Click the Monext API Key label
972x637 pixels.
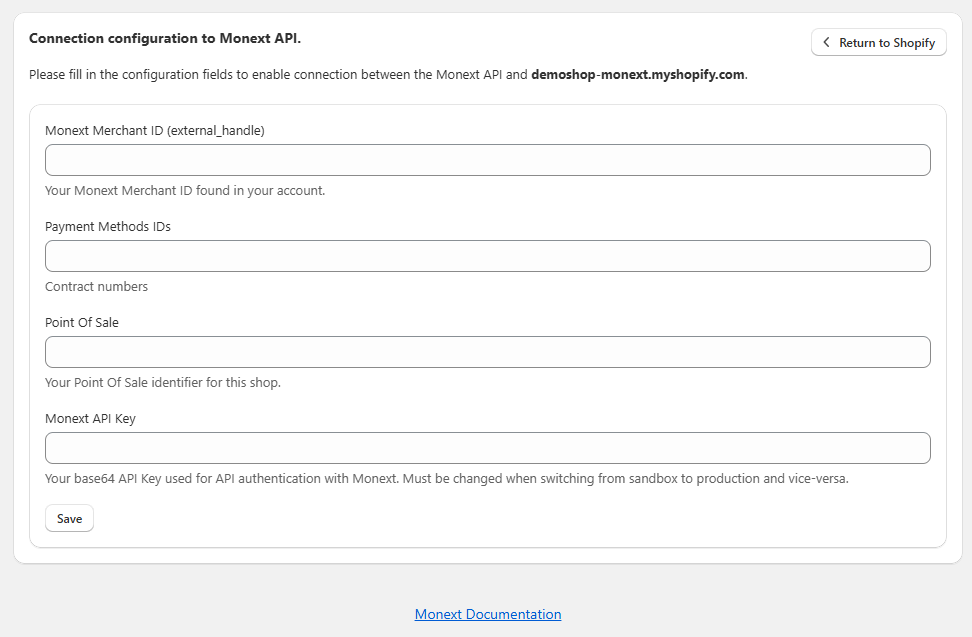pos(91,419)
